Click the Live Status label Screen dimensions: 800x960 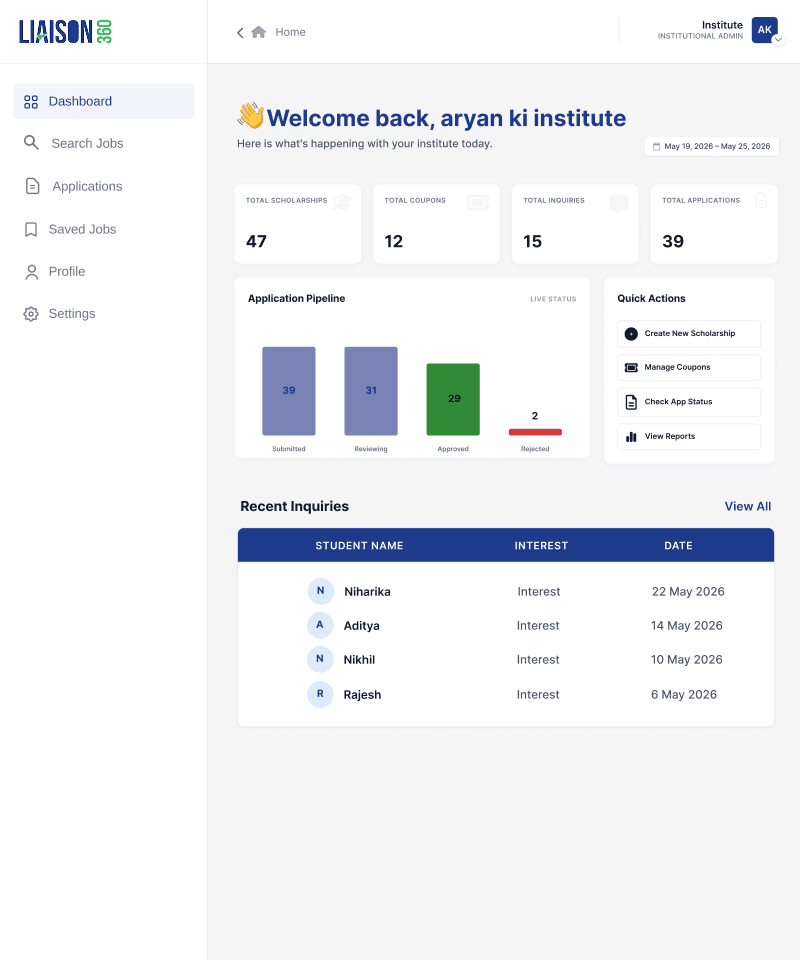tap(553, 299)
